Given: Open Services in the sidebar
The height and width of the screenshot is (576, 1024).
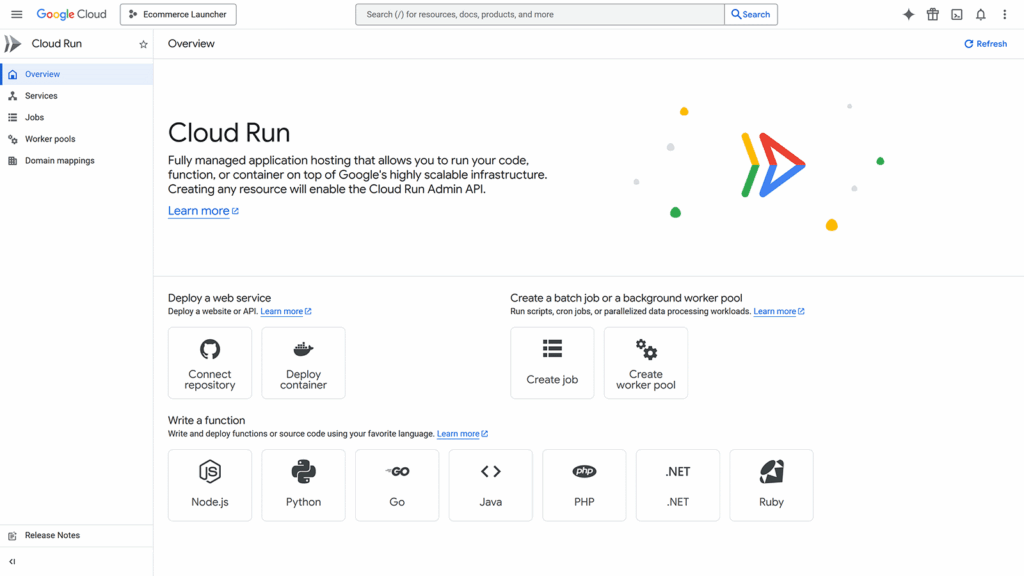Looking at the screenshot, I should point(77,96).
